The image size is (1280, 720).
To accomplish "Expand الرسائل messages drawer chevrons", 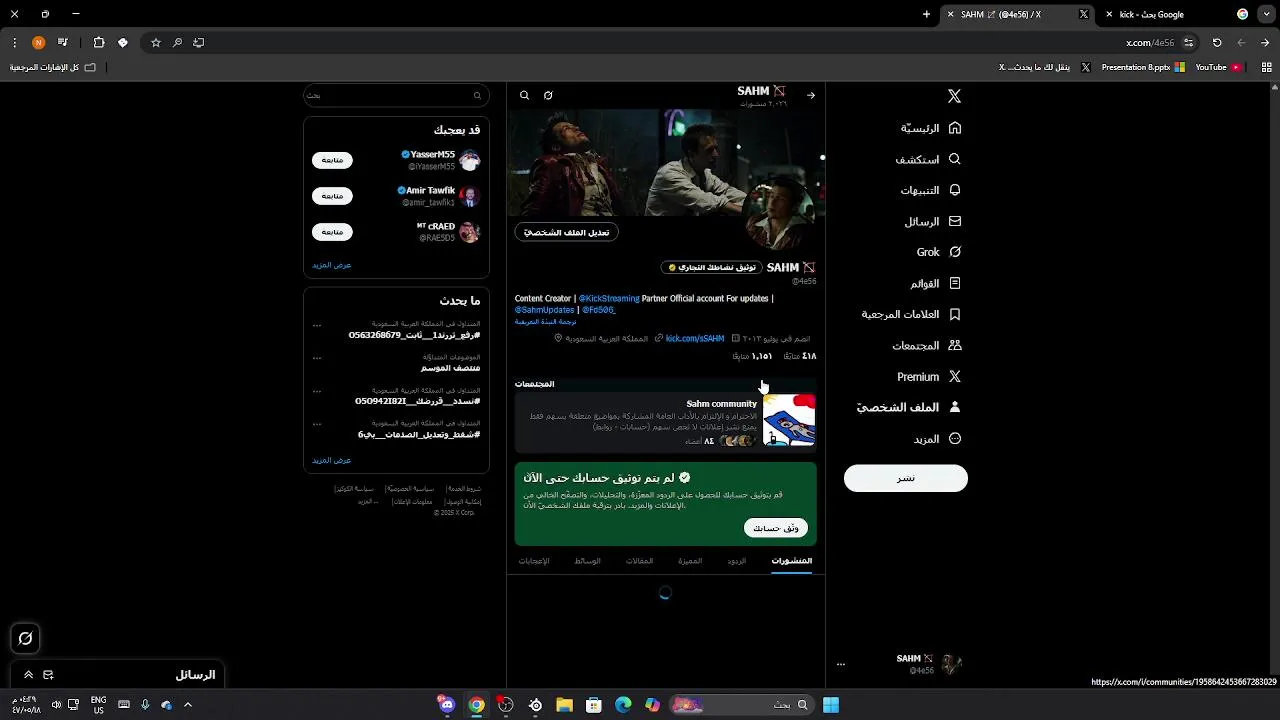I will pyautogui.click(x=29, y=675).
